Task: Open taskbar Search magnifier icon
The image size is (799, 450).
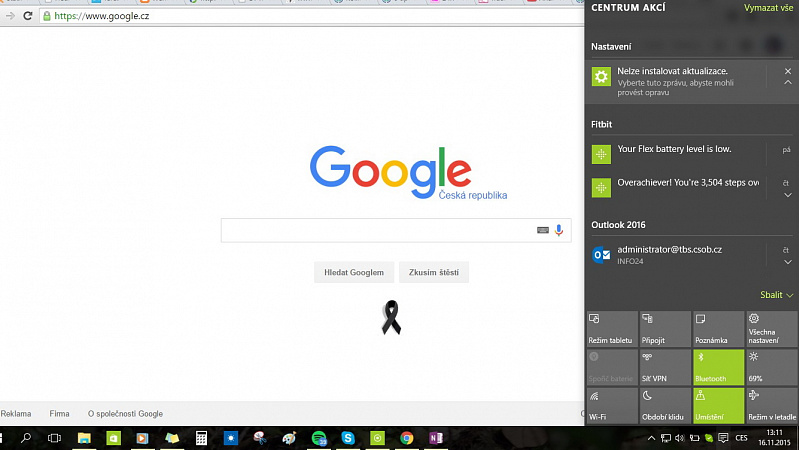Action: [25, 438]
